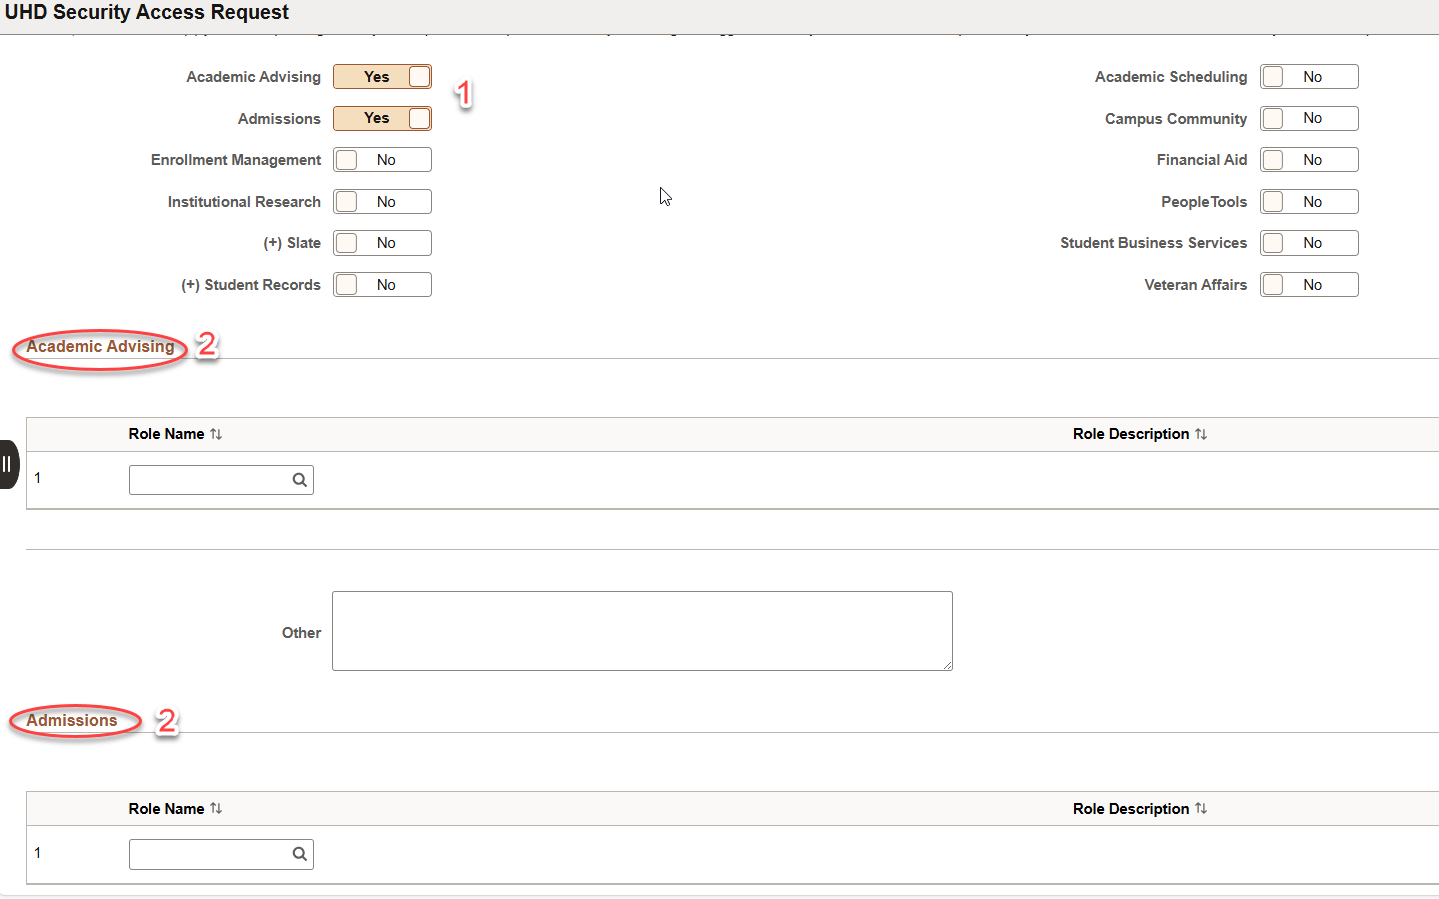
Task: Open the Role Name lookup under Admissions
Action: 299,854
